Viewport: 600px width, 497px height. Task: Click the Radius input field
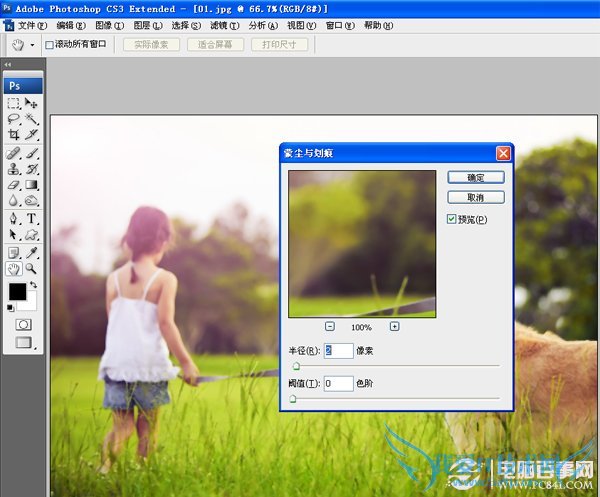(339, 350)
